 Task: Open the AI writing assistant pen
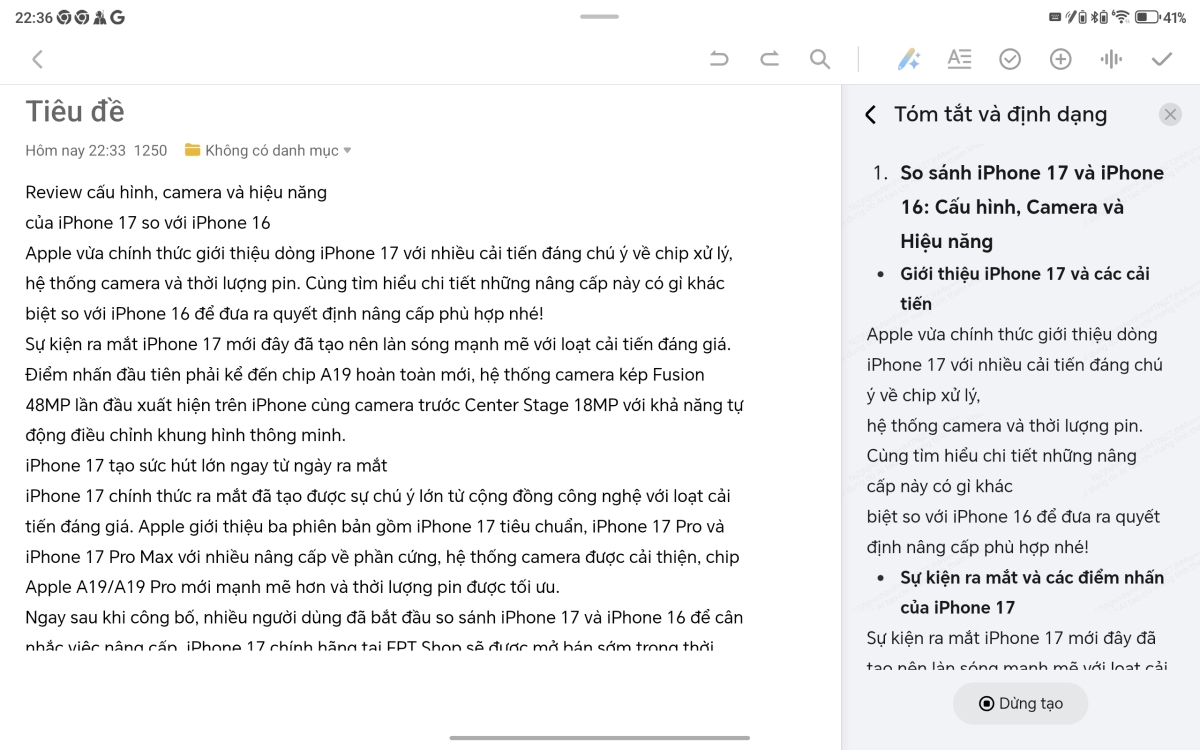(908, 59)
